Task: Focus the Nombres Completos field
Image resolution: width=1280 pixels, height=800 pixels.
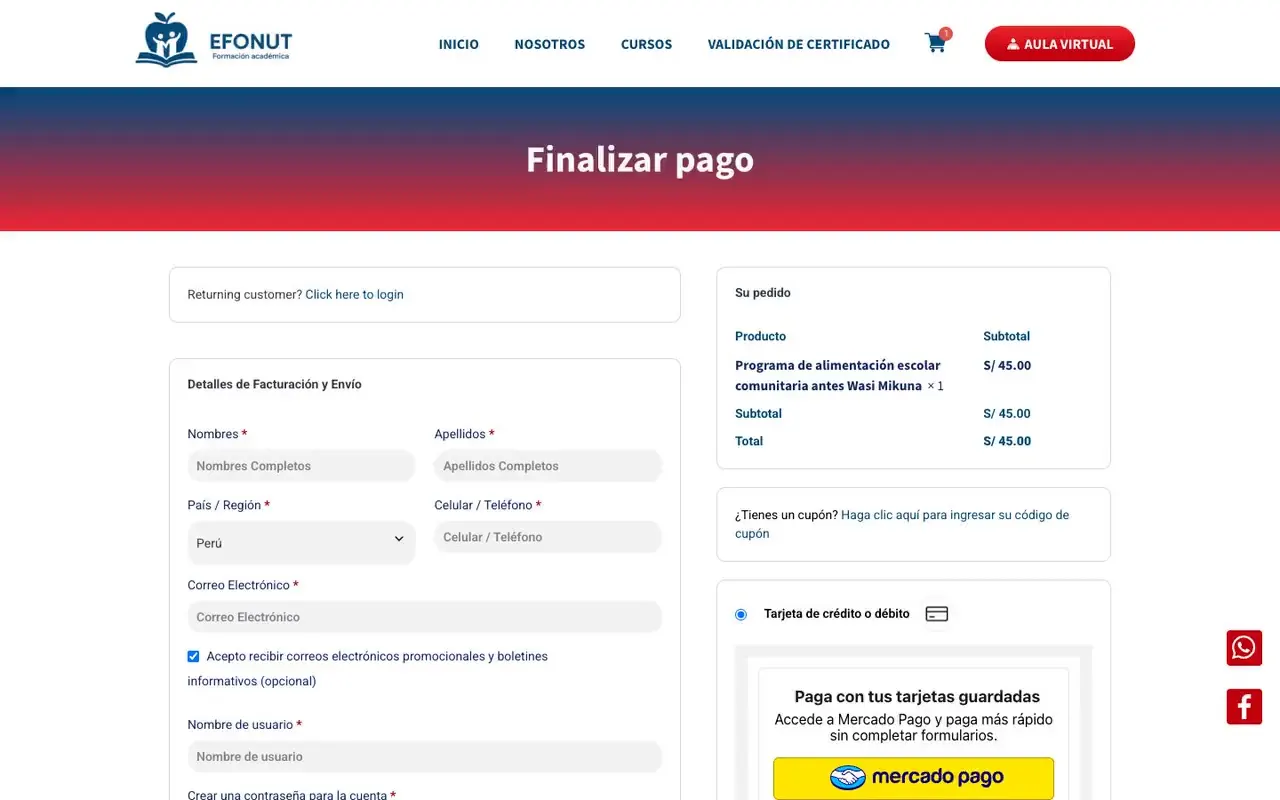Action: coord(301,466)
